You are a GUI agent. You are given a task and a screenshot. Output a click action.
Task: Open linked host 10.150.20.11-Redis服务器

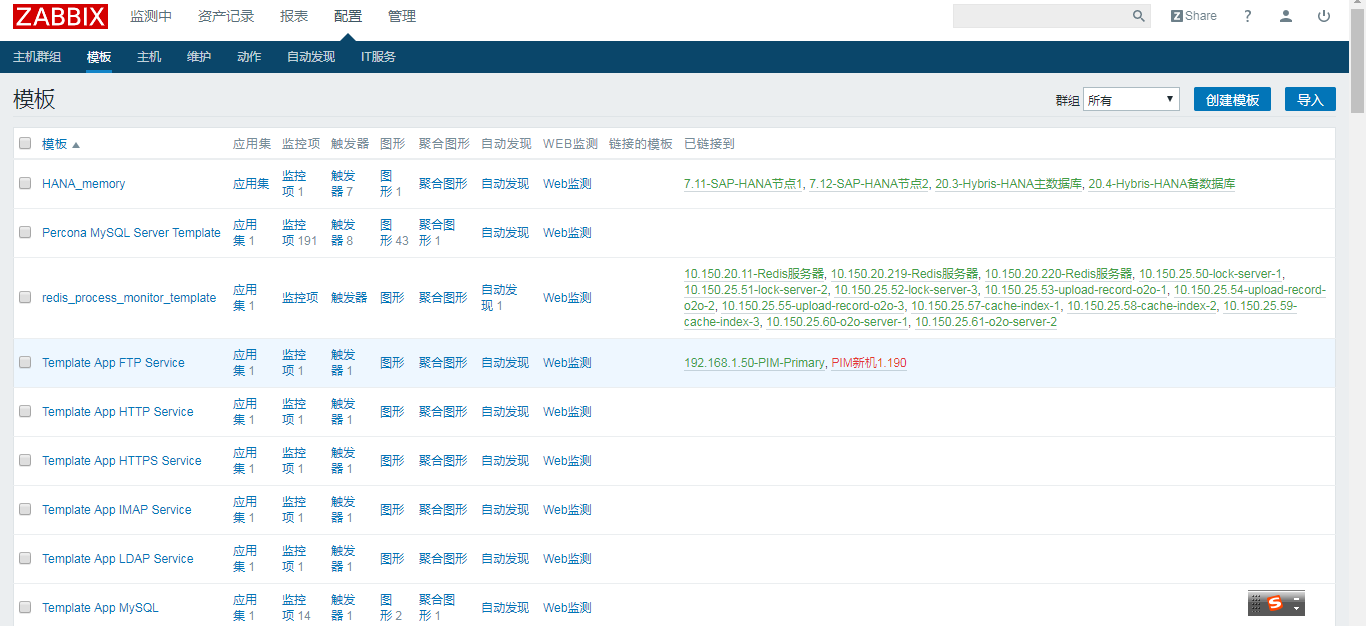tap(754, 274)
